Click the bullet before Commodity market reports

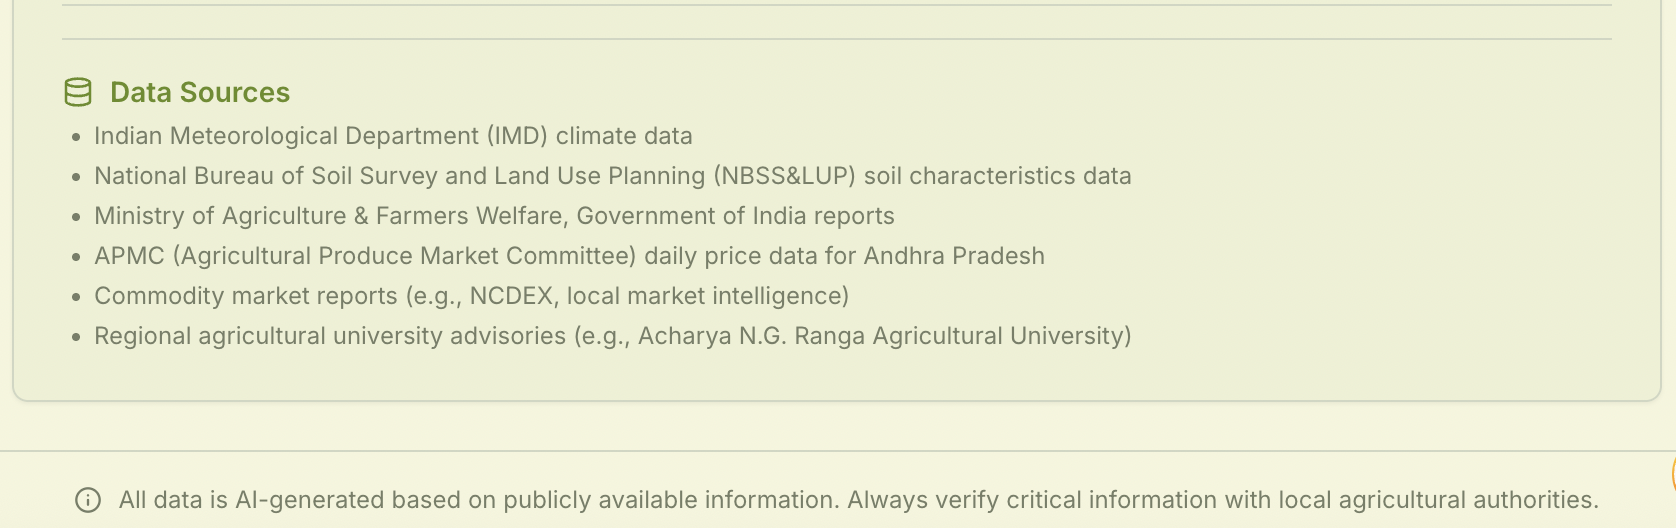[x=76, y=297]
